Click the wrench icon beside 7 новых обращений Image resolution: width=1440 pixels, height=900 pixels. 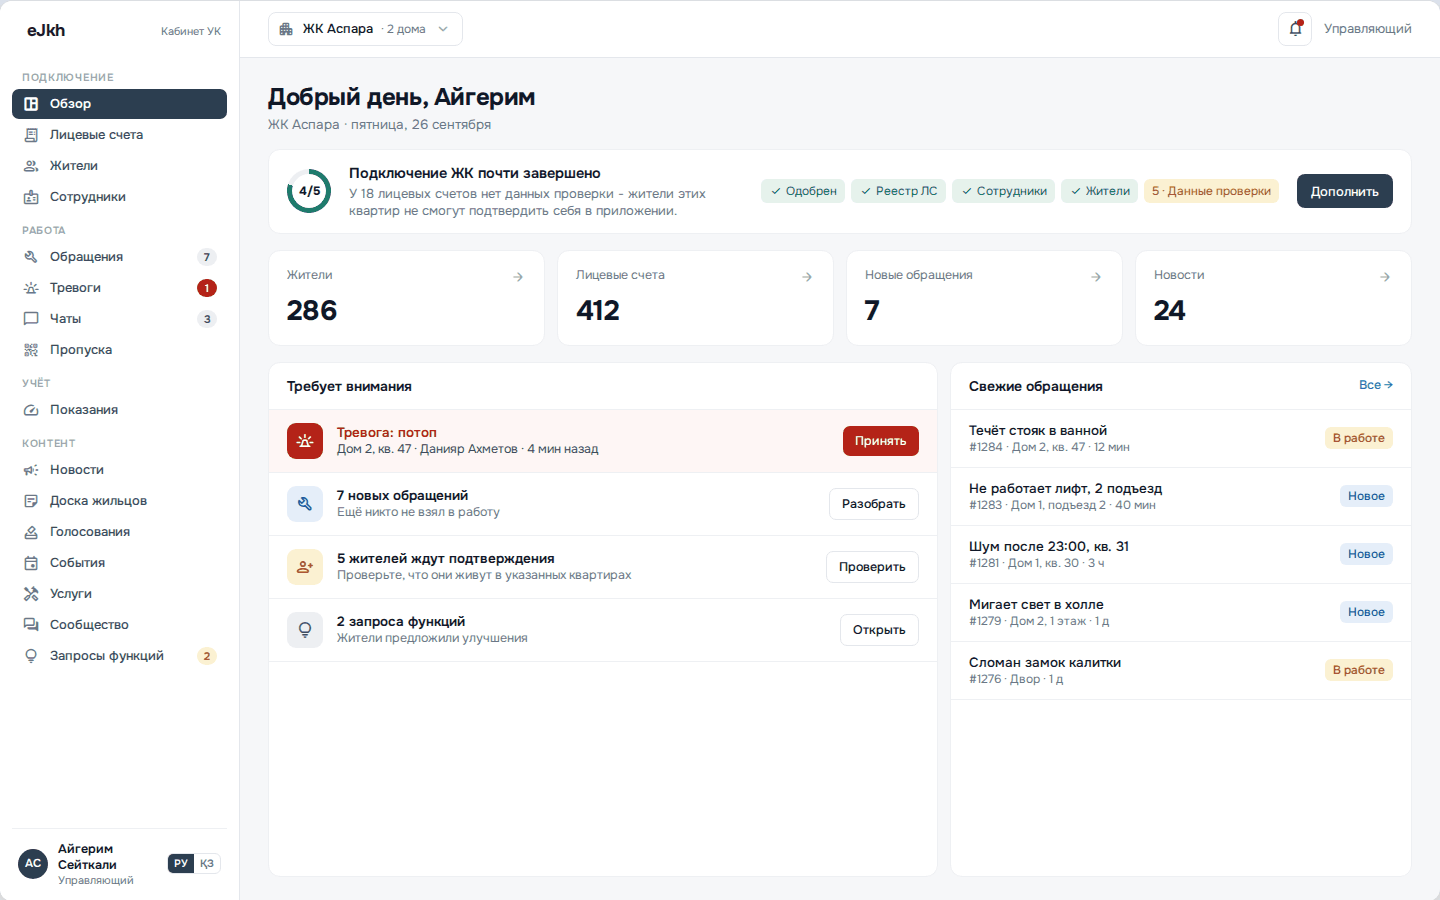[305, 504]
